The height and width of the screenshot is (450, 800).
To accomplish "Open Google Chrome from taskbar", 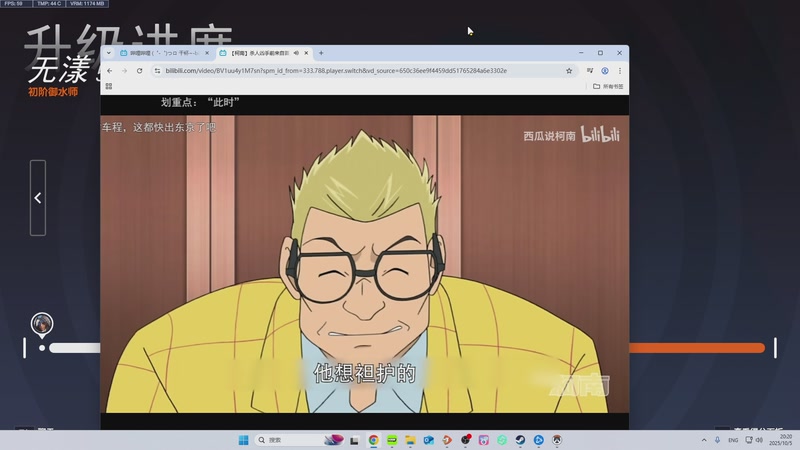I will pos(373,440).
